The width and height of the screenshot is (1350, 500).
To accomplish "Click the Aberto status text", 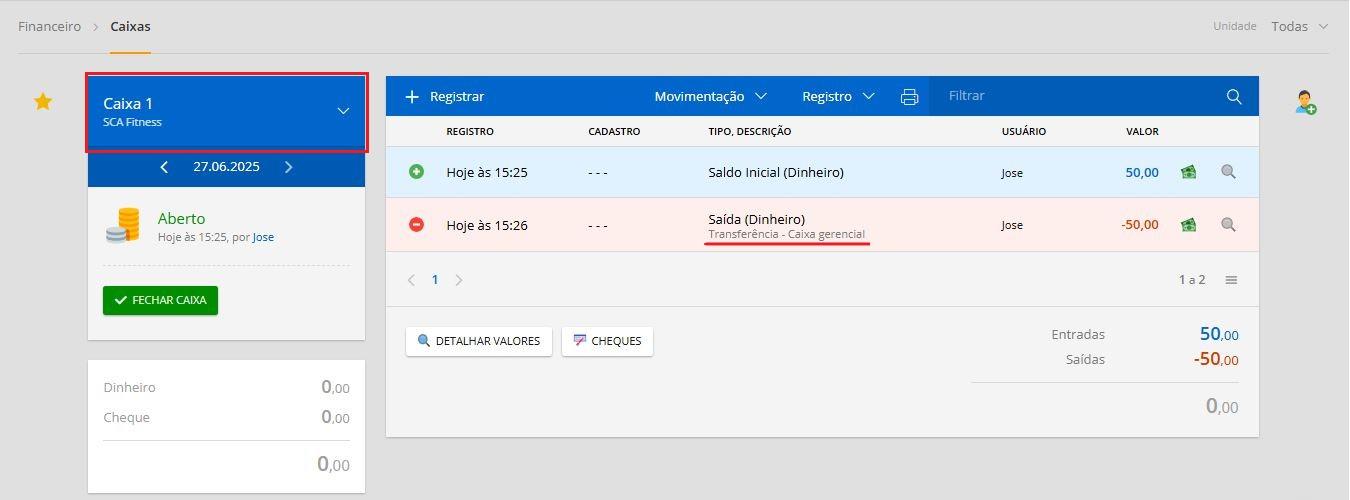I will (181, 218).
